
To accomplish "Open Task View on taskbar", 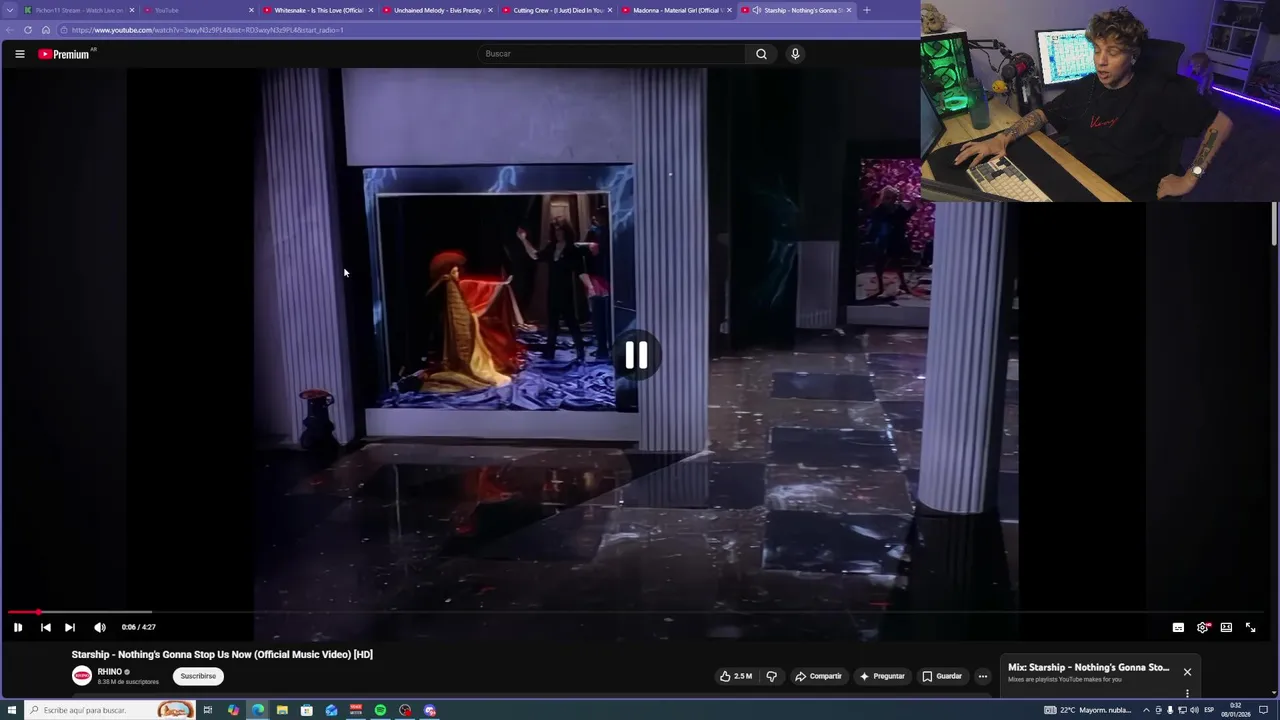I will (x=208, y=710).
